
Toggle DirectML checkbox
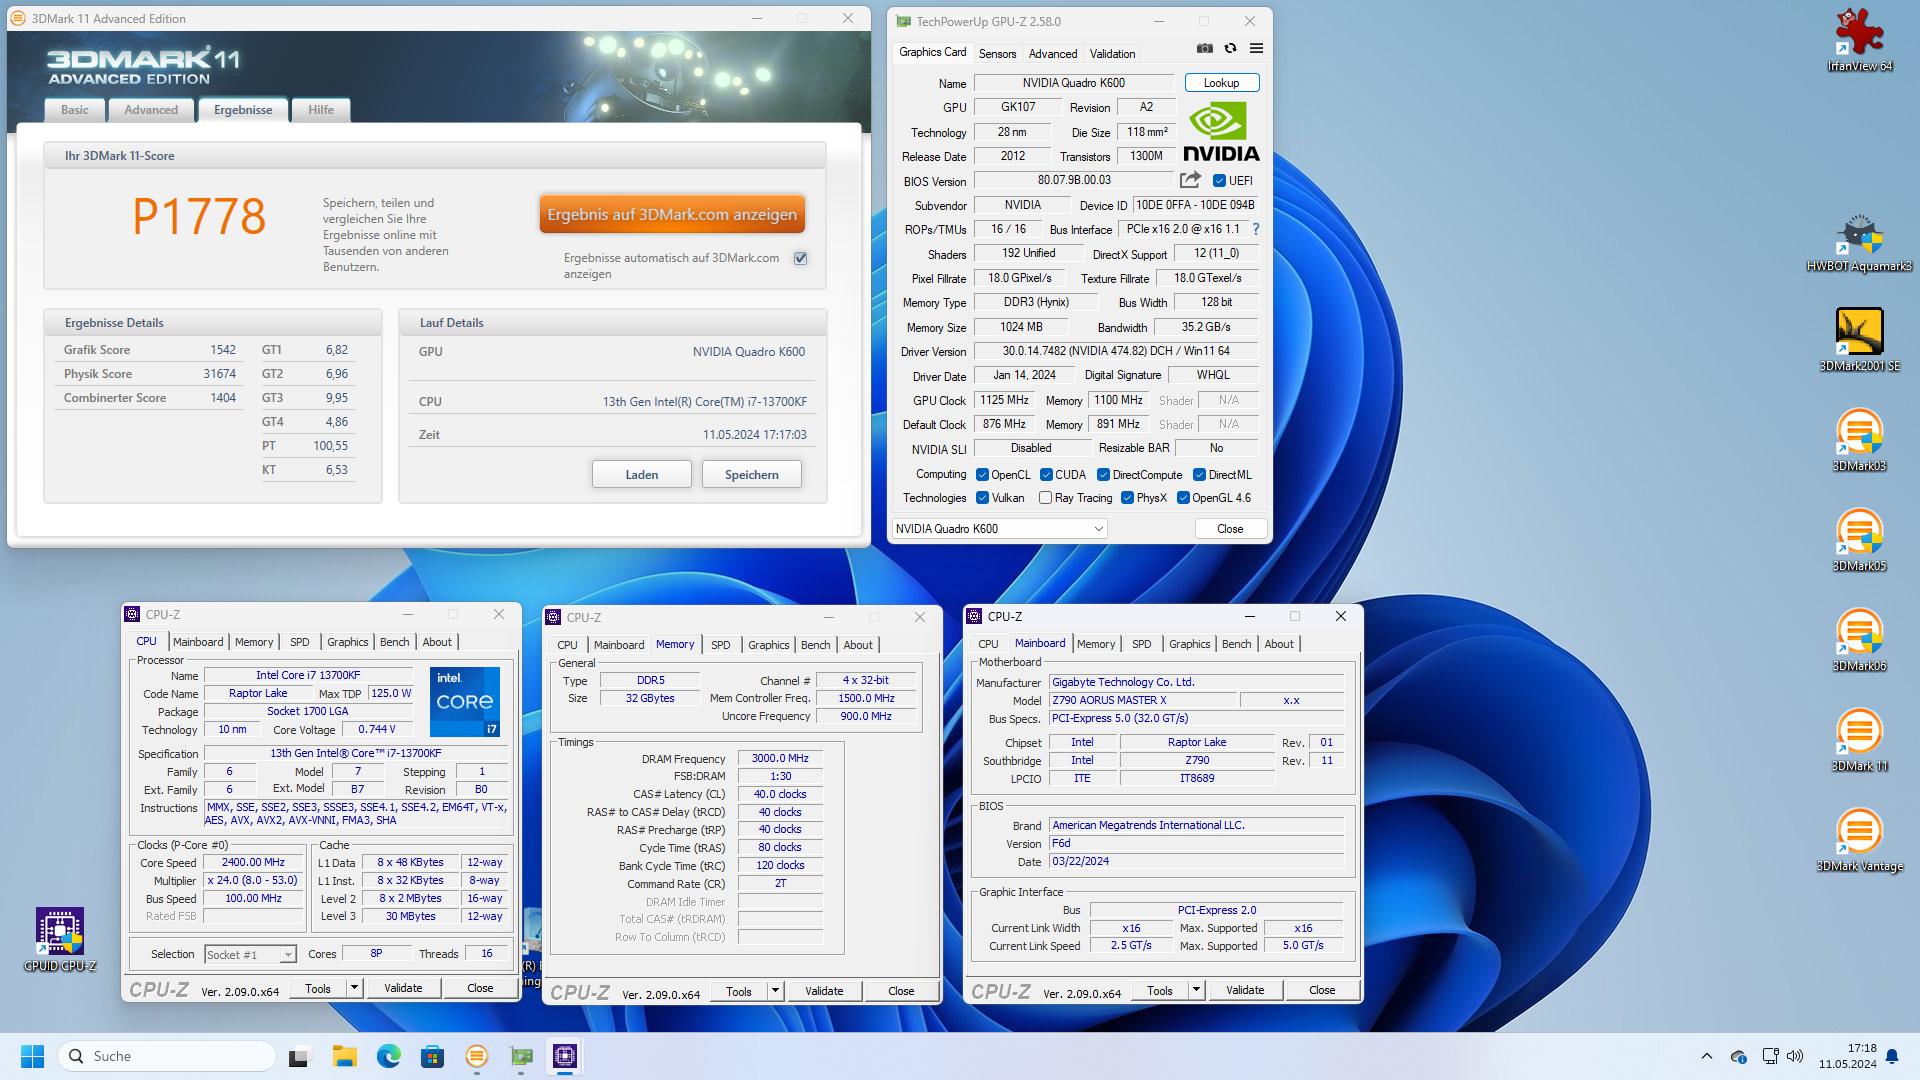coord(1199,475)
